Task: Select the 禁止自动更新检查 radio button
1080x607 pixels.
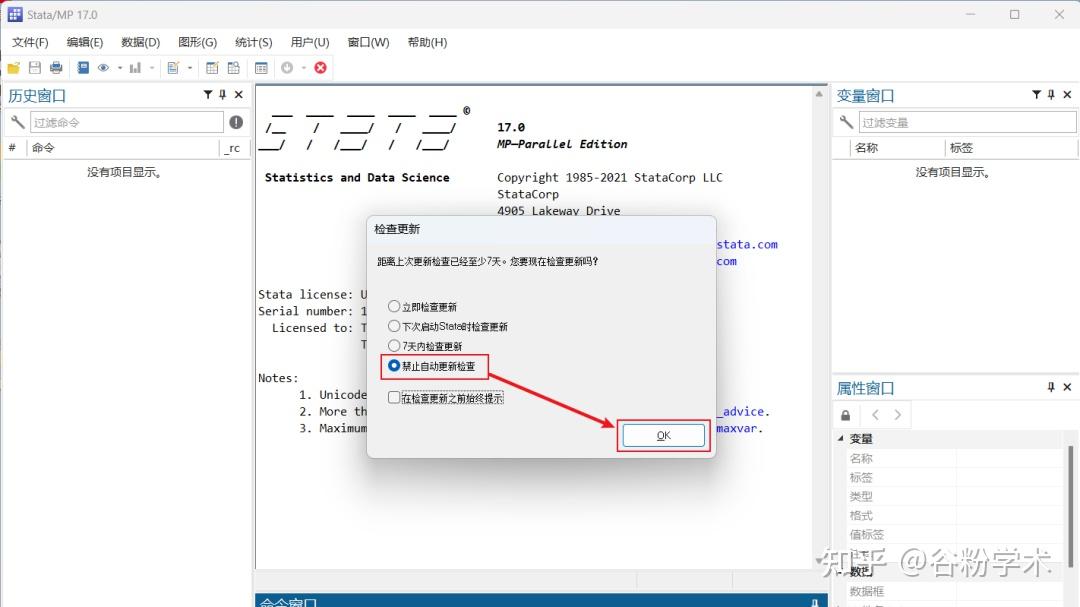Action: click(x=394, y=366)
